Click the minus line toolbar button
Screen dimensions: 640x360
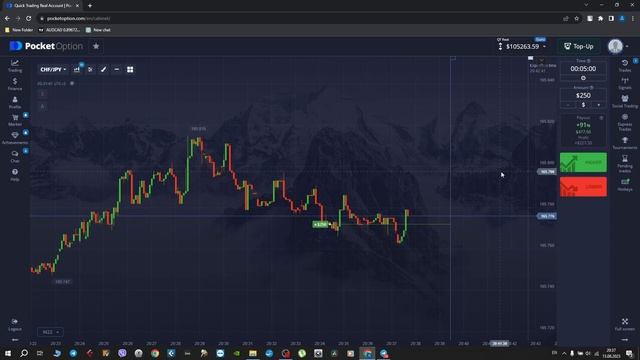coord(117,69)
